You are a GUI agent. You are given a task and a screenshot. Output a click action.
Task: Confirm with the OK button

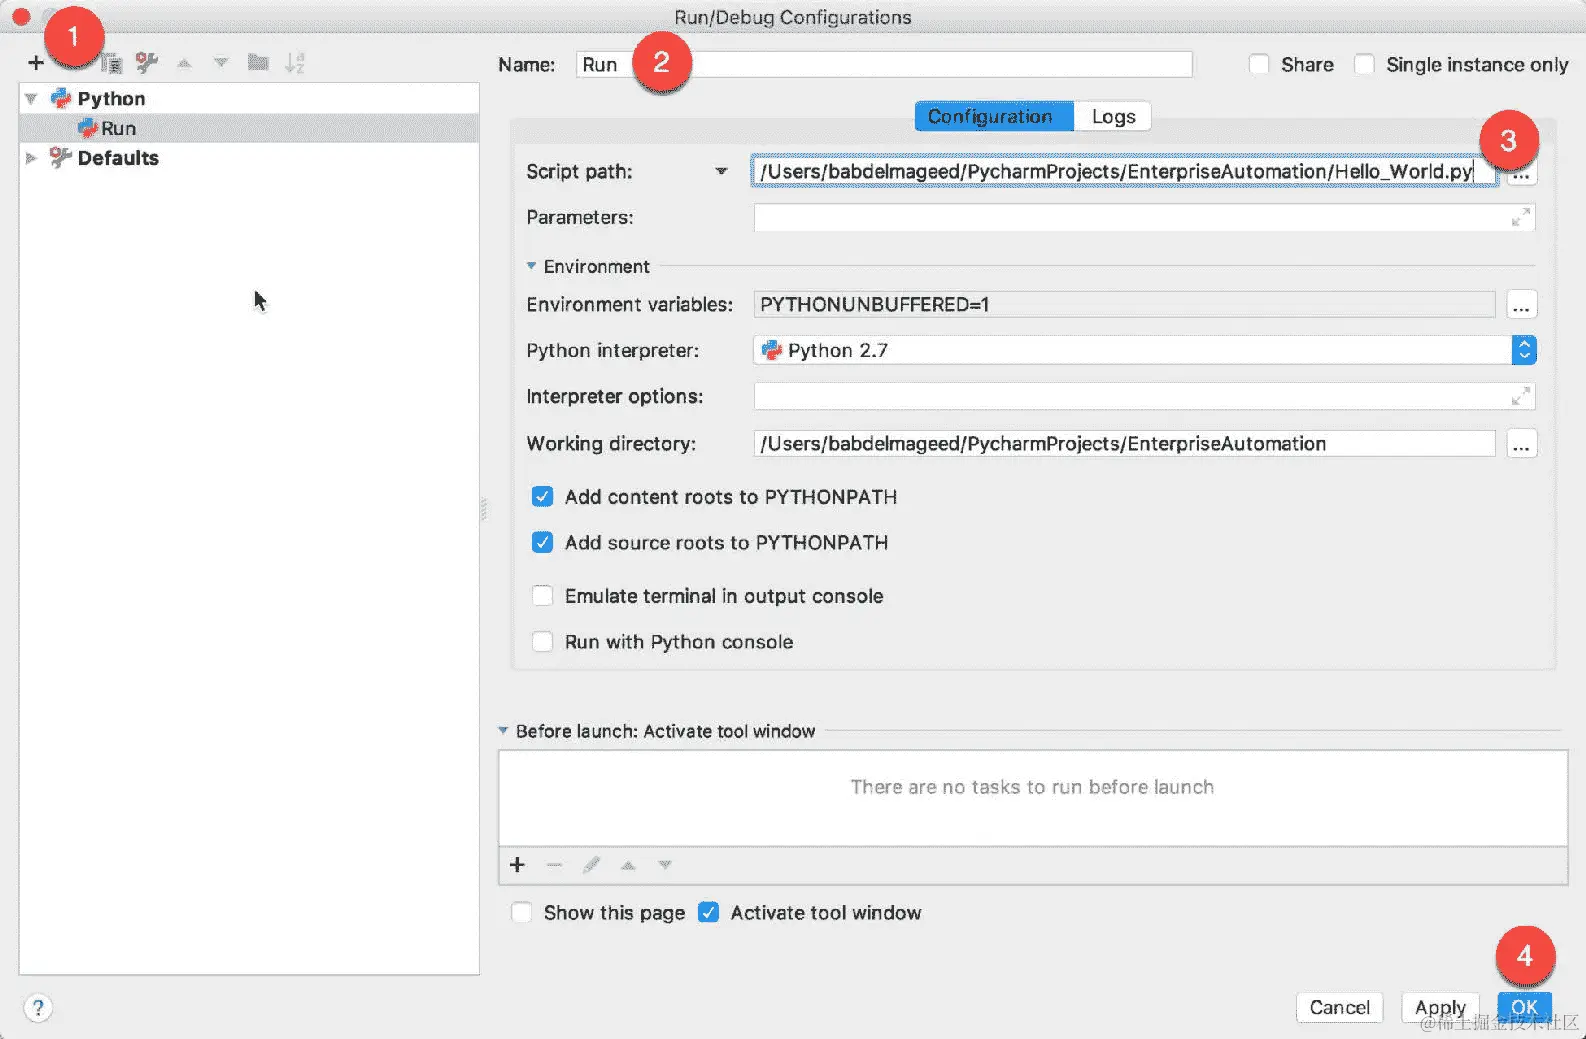1524,1008
